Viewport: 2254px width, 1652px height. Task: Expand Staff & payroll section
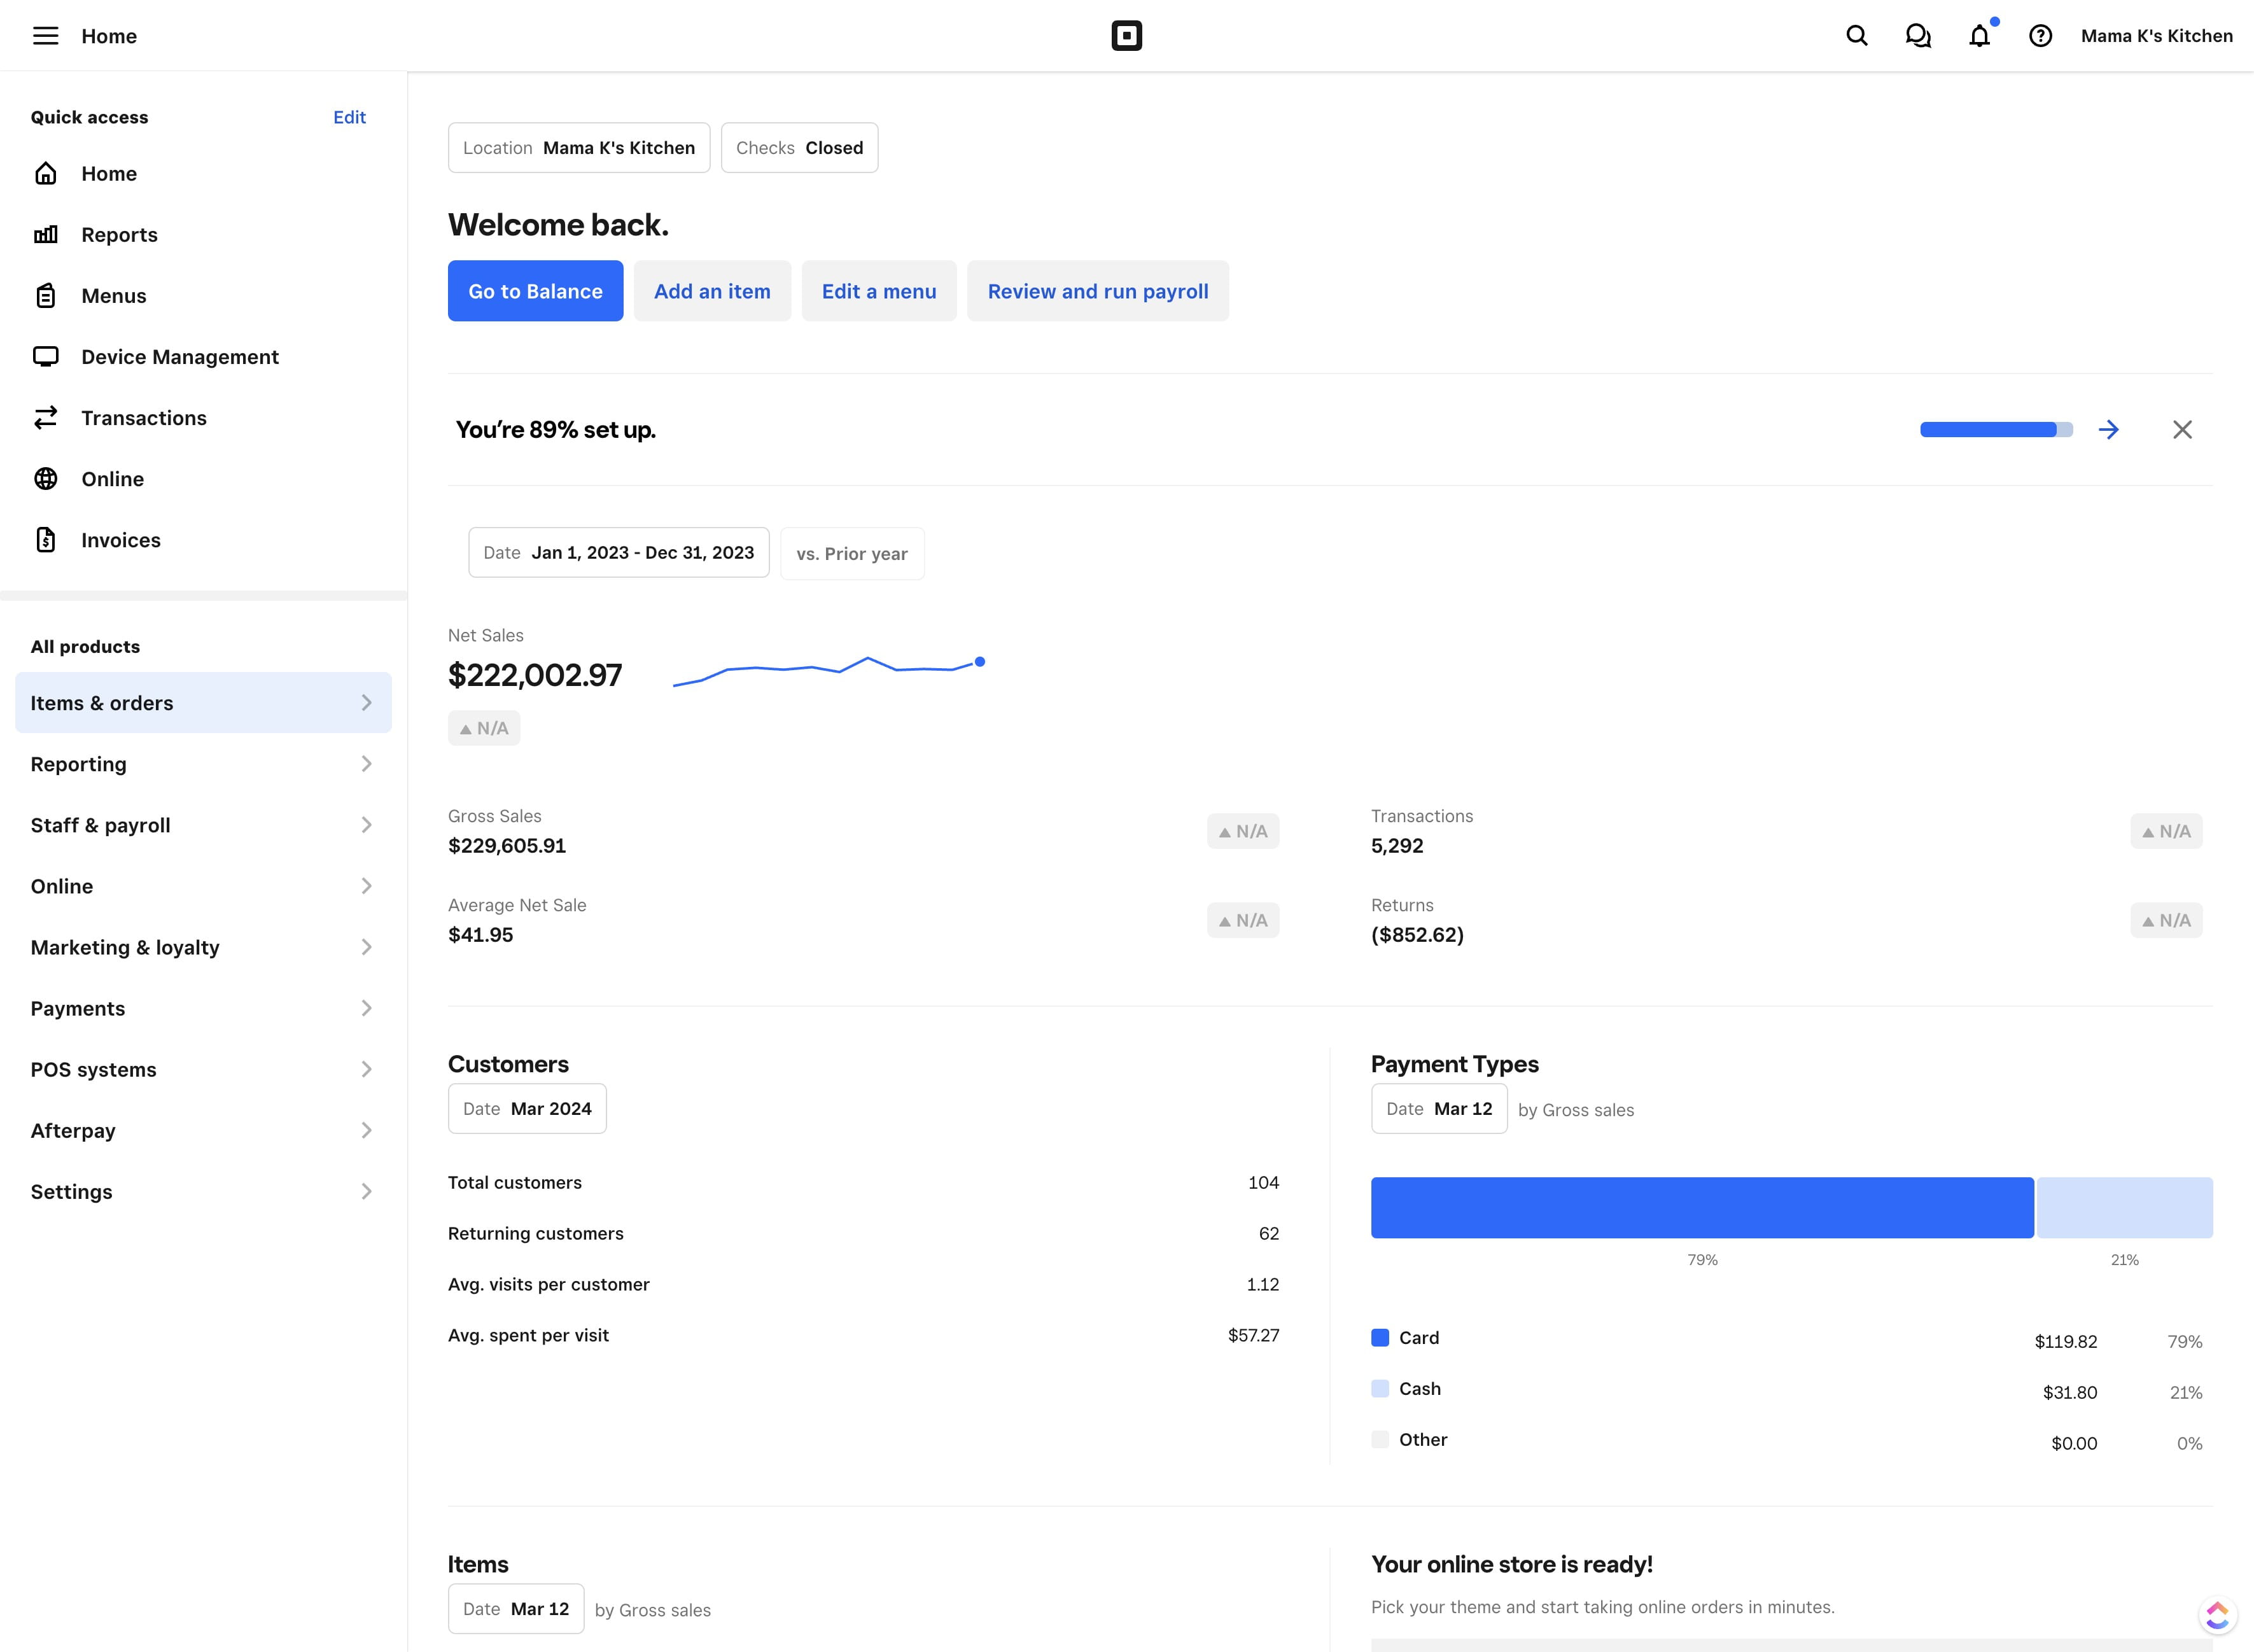click(203, 825)
